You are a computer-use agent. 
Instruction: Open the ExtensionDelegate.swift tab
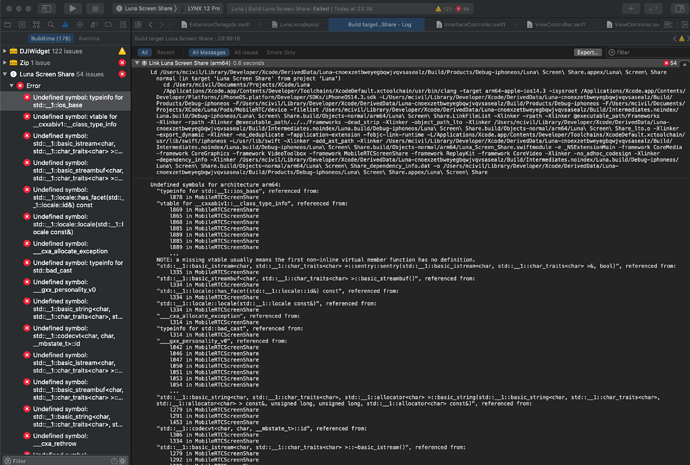216,25
